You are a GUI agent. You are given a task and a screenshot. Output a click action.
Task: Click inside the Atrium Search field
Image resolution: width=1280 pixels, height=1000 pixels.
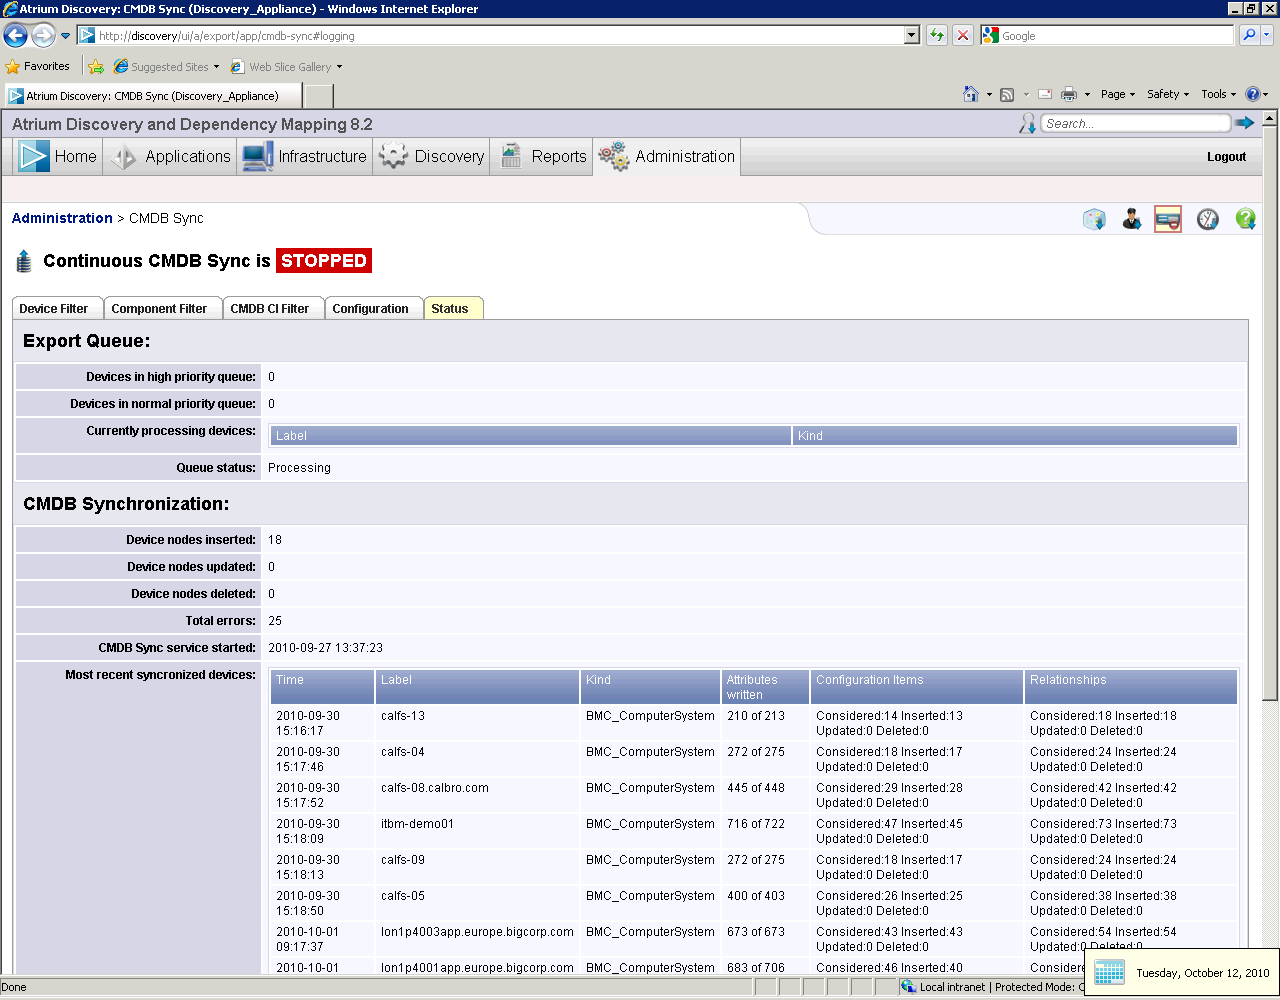[1135, 123]
